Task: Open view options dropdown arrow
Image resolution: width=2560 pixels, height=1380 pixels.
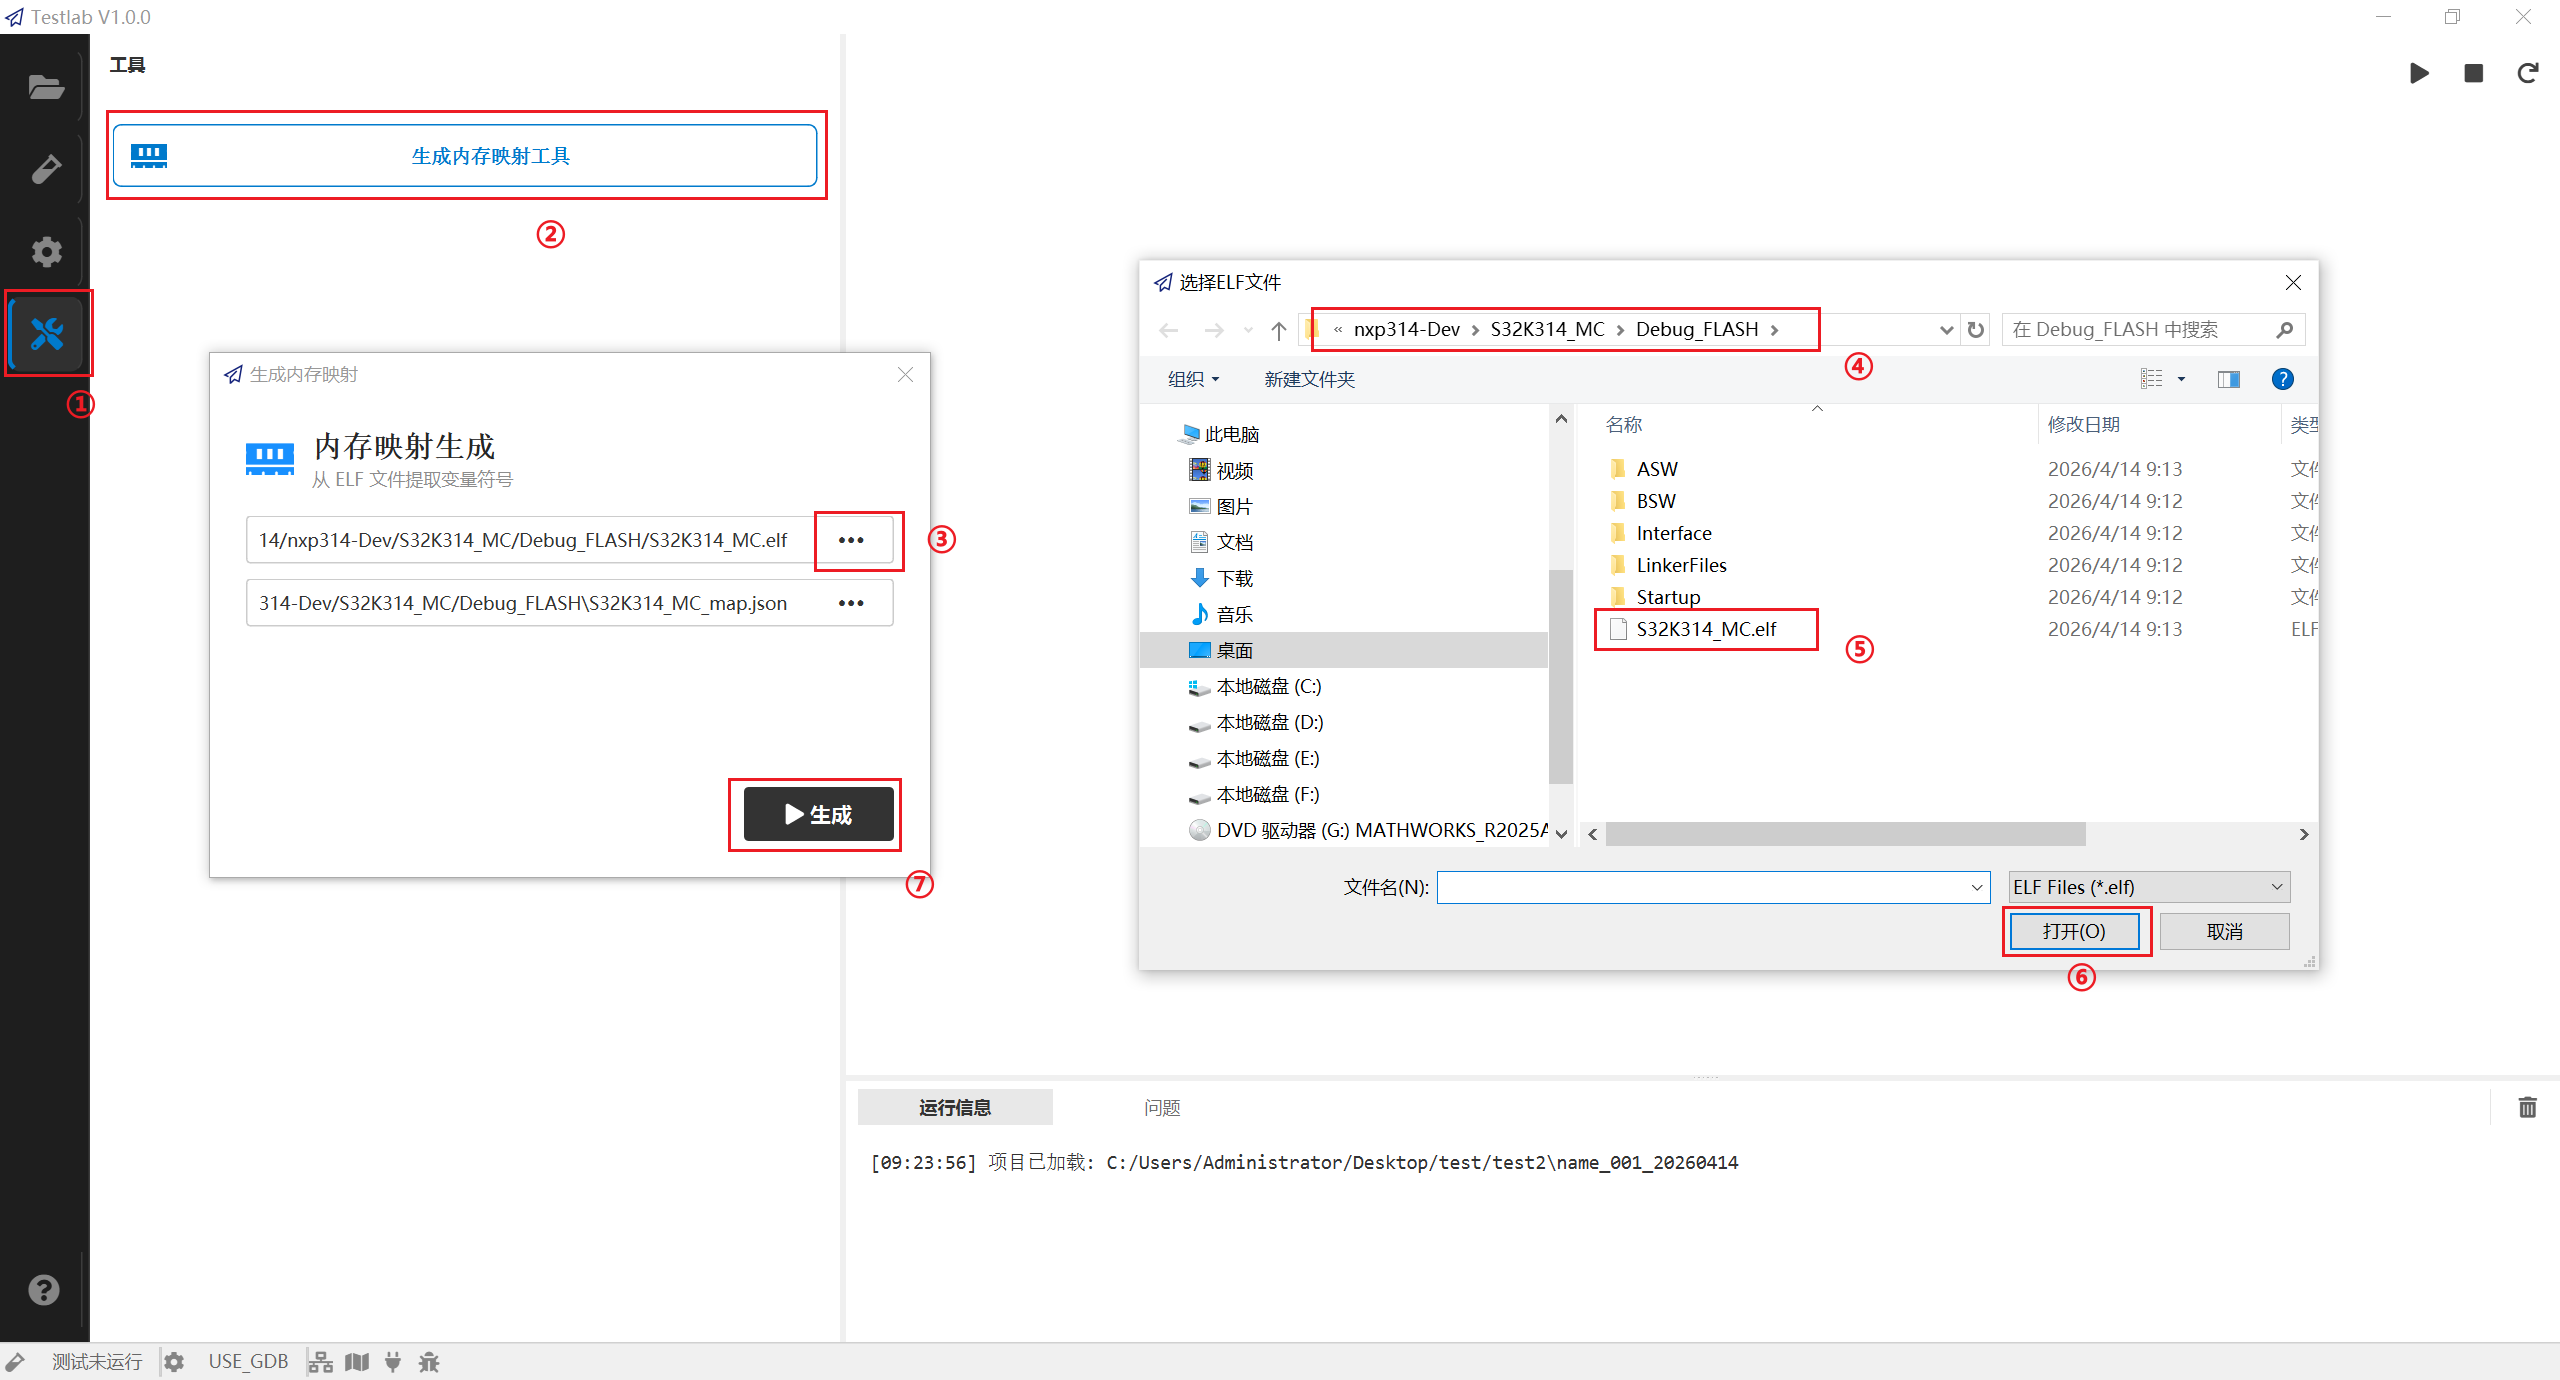Action: tap(2181, 379)
